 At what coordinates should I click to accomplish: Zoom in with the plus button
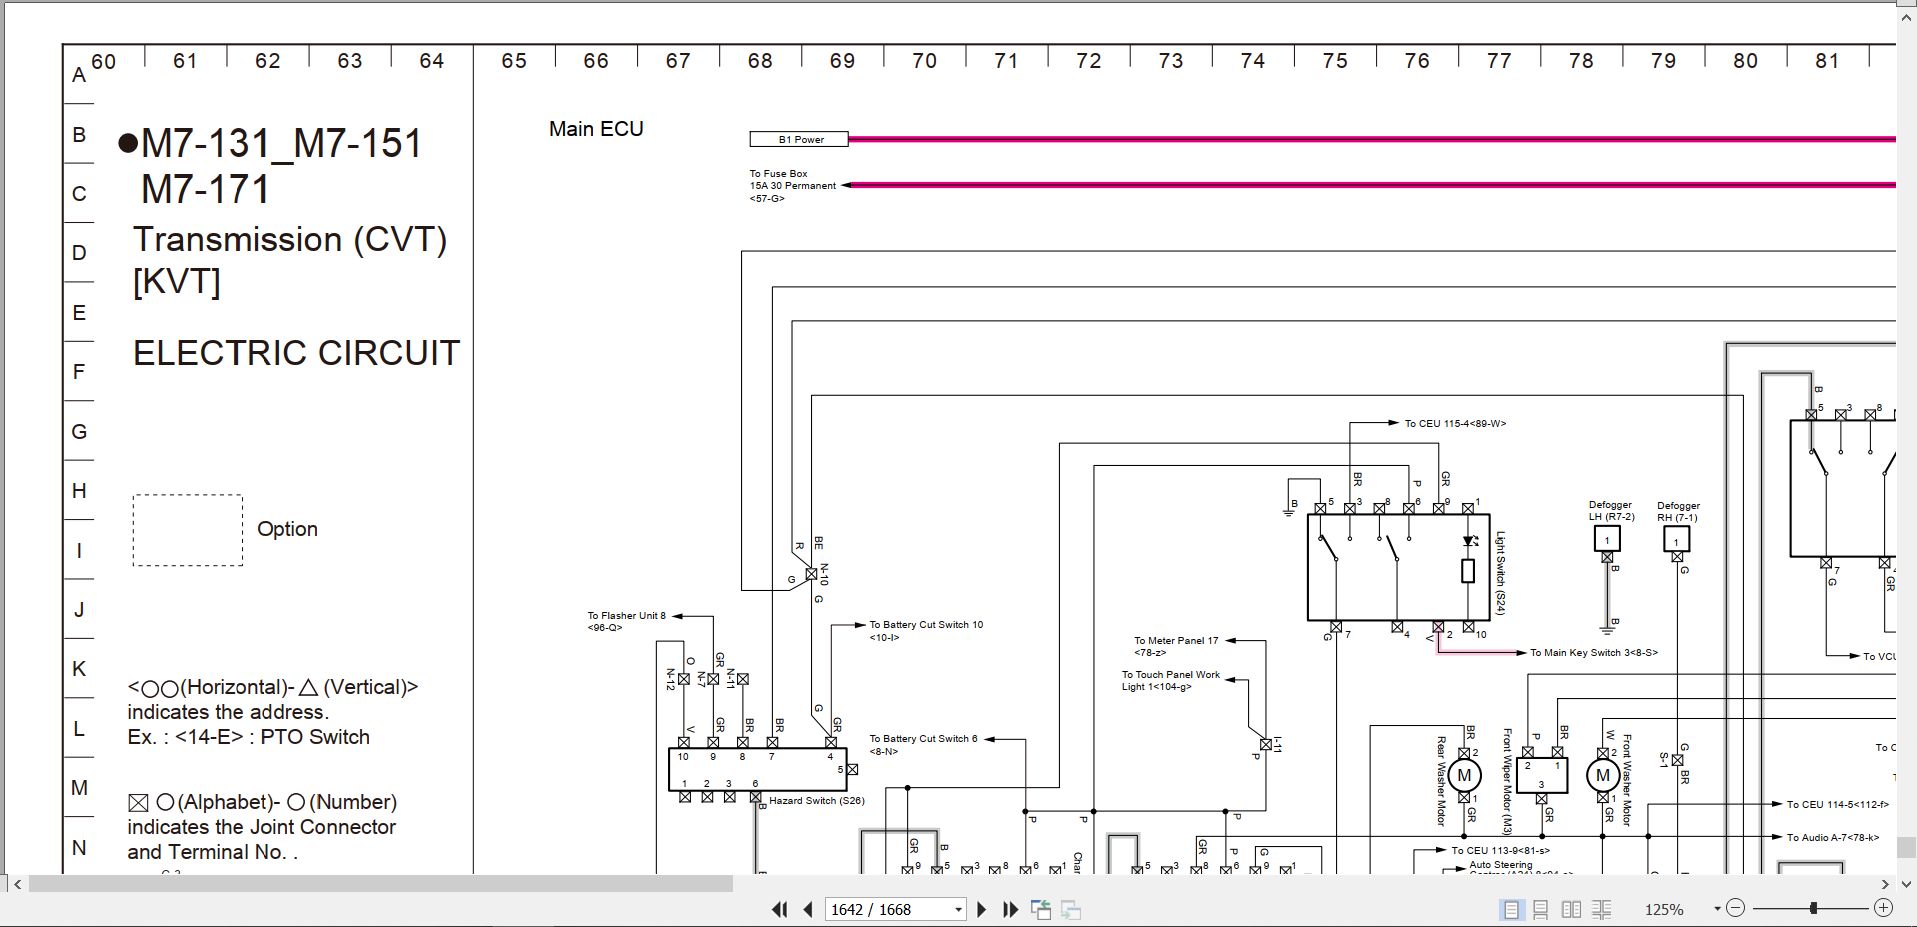click(1883, 908)
